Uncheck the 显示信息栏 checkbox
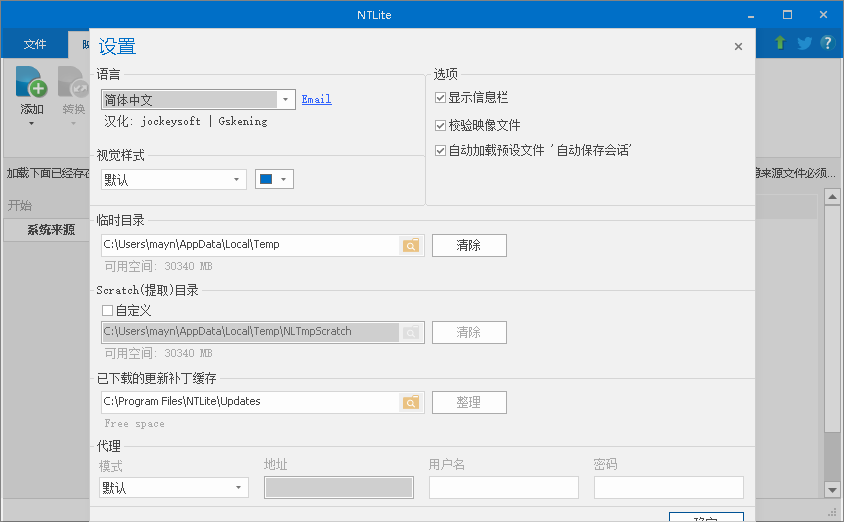This screenshot has width=844, height=522. [x=441, y=98]
